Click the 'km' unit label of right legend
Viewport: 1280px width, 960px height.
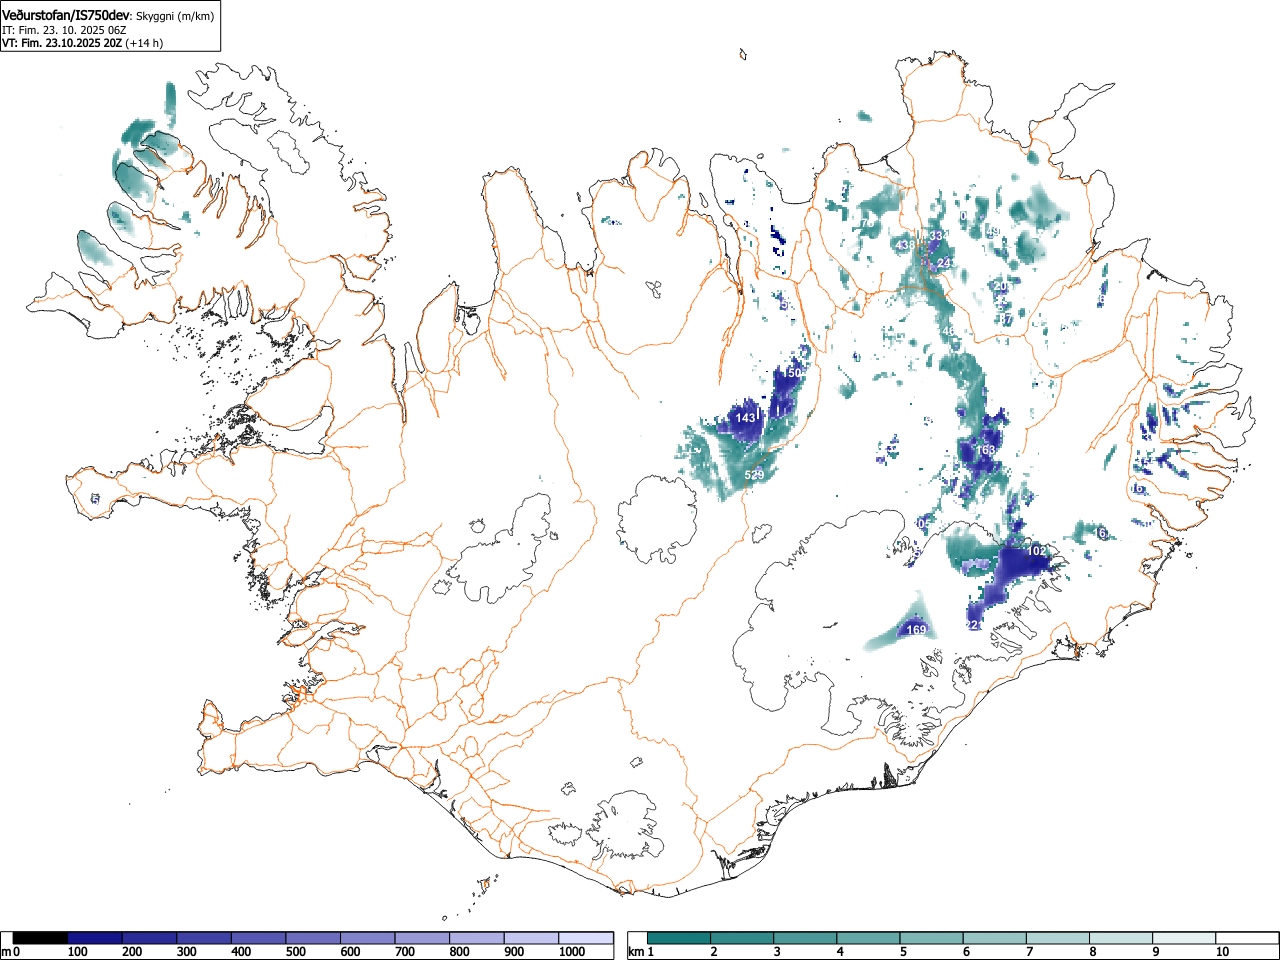(636, 952)
